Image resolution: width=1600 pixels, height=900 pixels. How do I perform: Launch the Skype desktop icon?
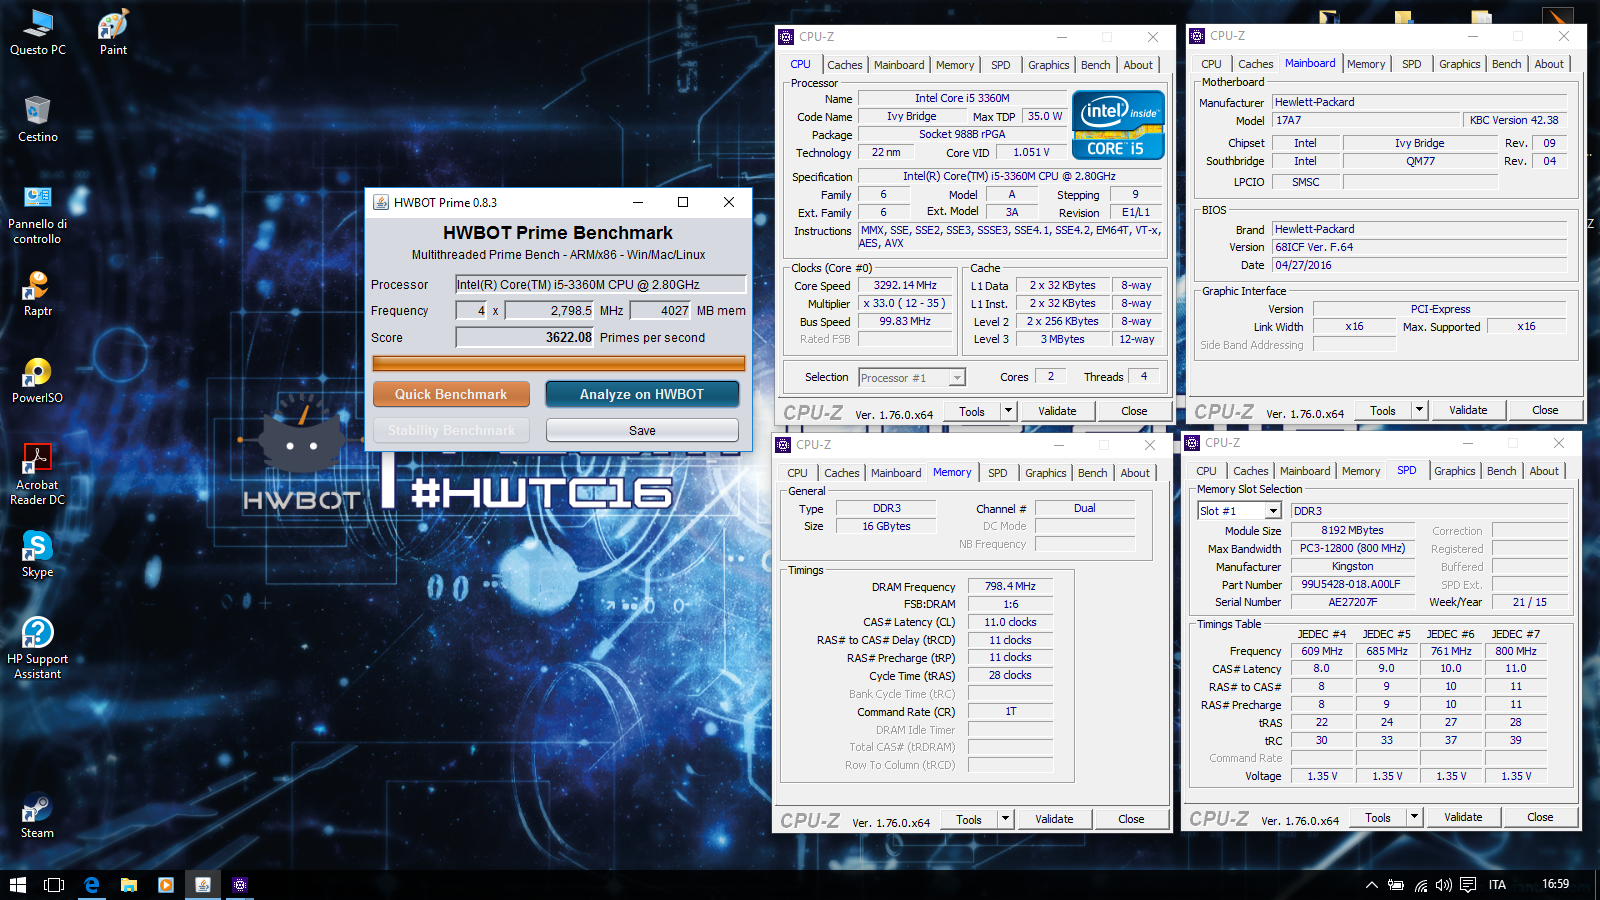coord(38,555)
